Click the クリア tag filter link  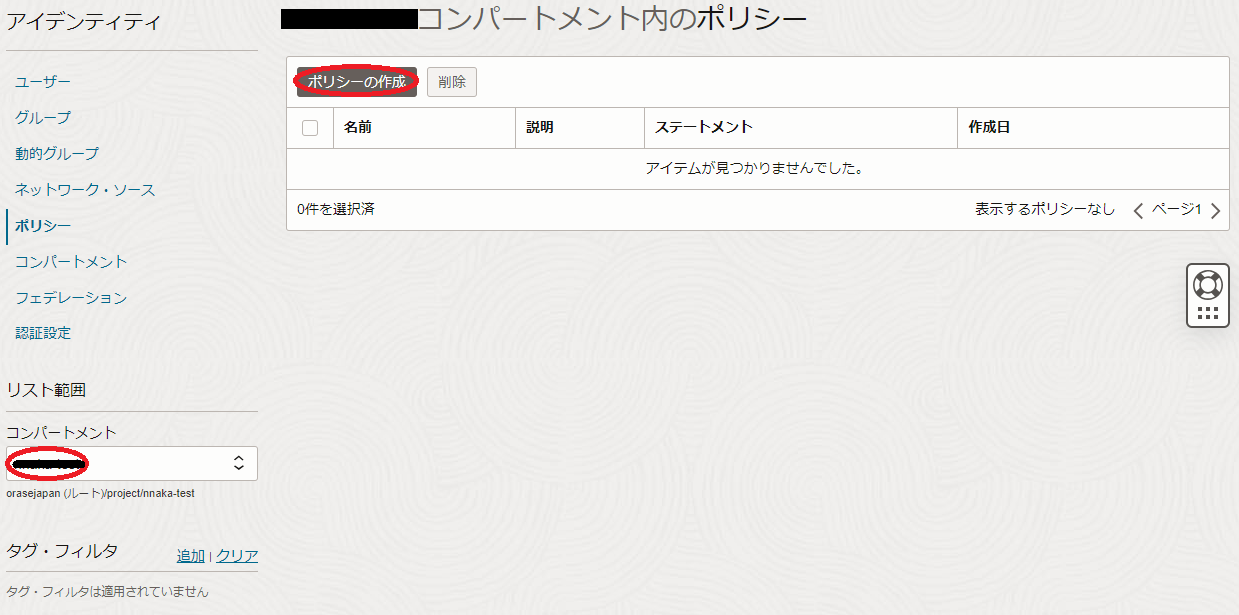(237, 556)
